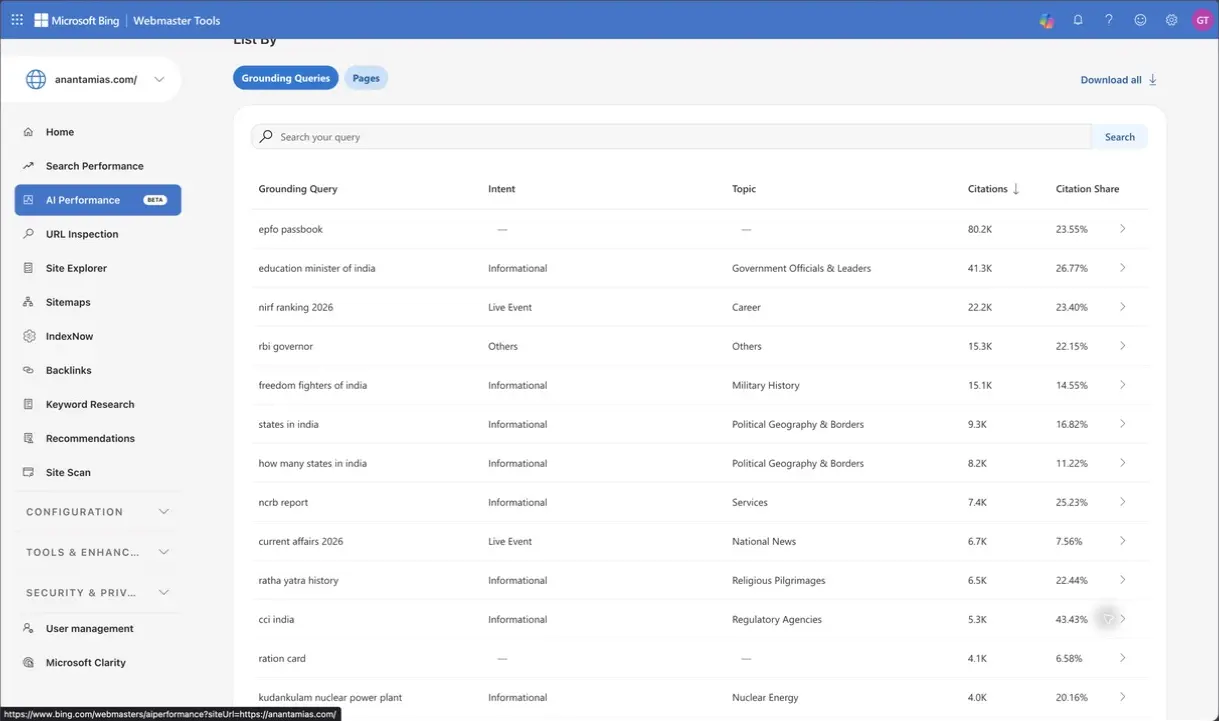Click the URL Inspection magnifier icon
Image resolution: width=1219 pixels, height=721 pixels.
click(x=28, y=234)
